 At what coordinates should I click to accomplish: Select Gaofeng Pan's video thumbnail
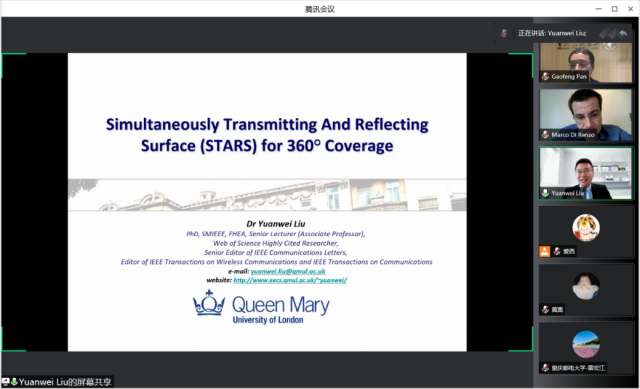click(586, 62)
